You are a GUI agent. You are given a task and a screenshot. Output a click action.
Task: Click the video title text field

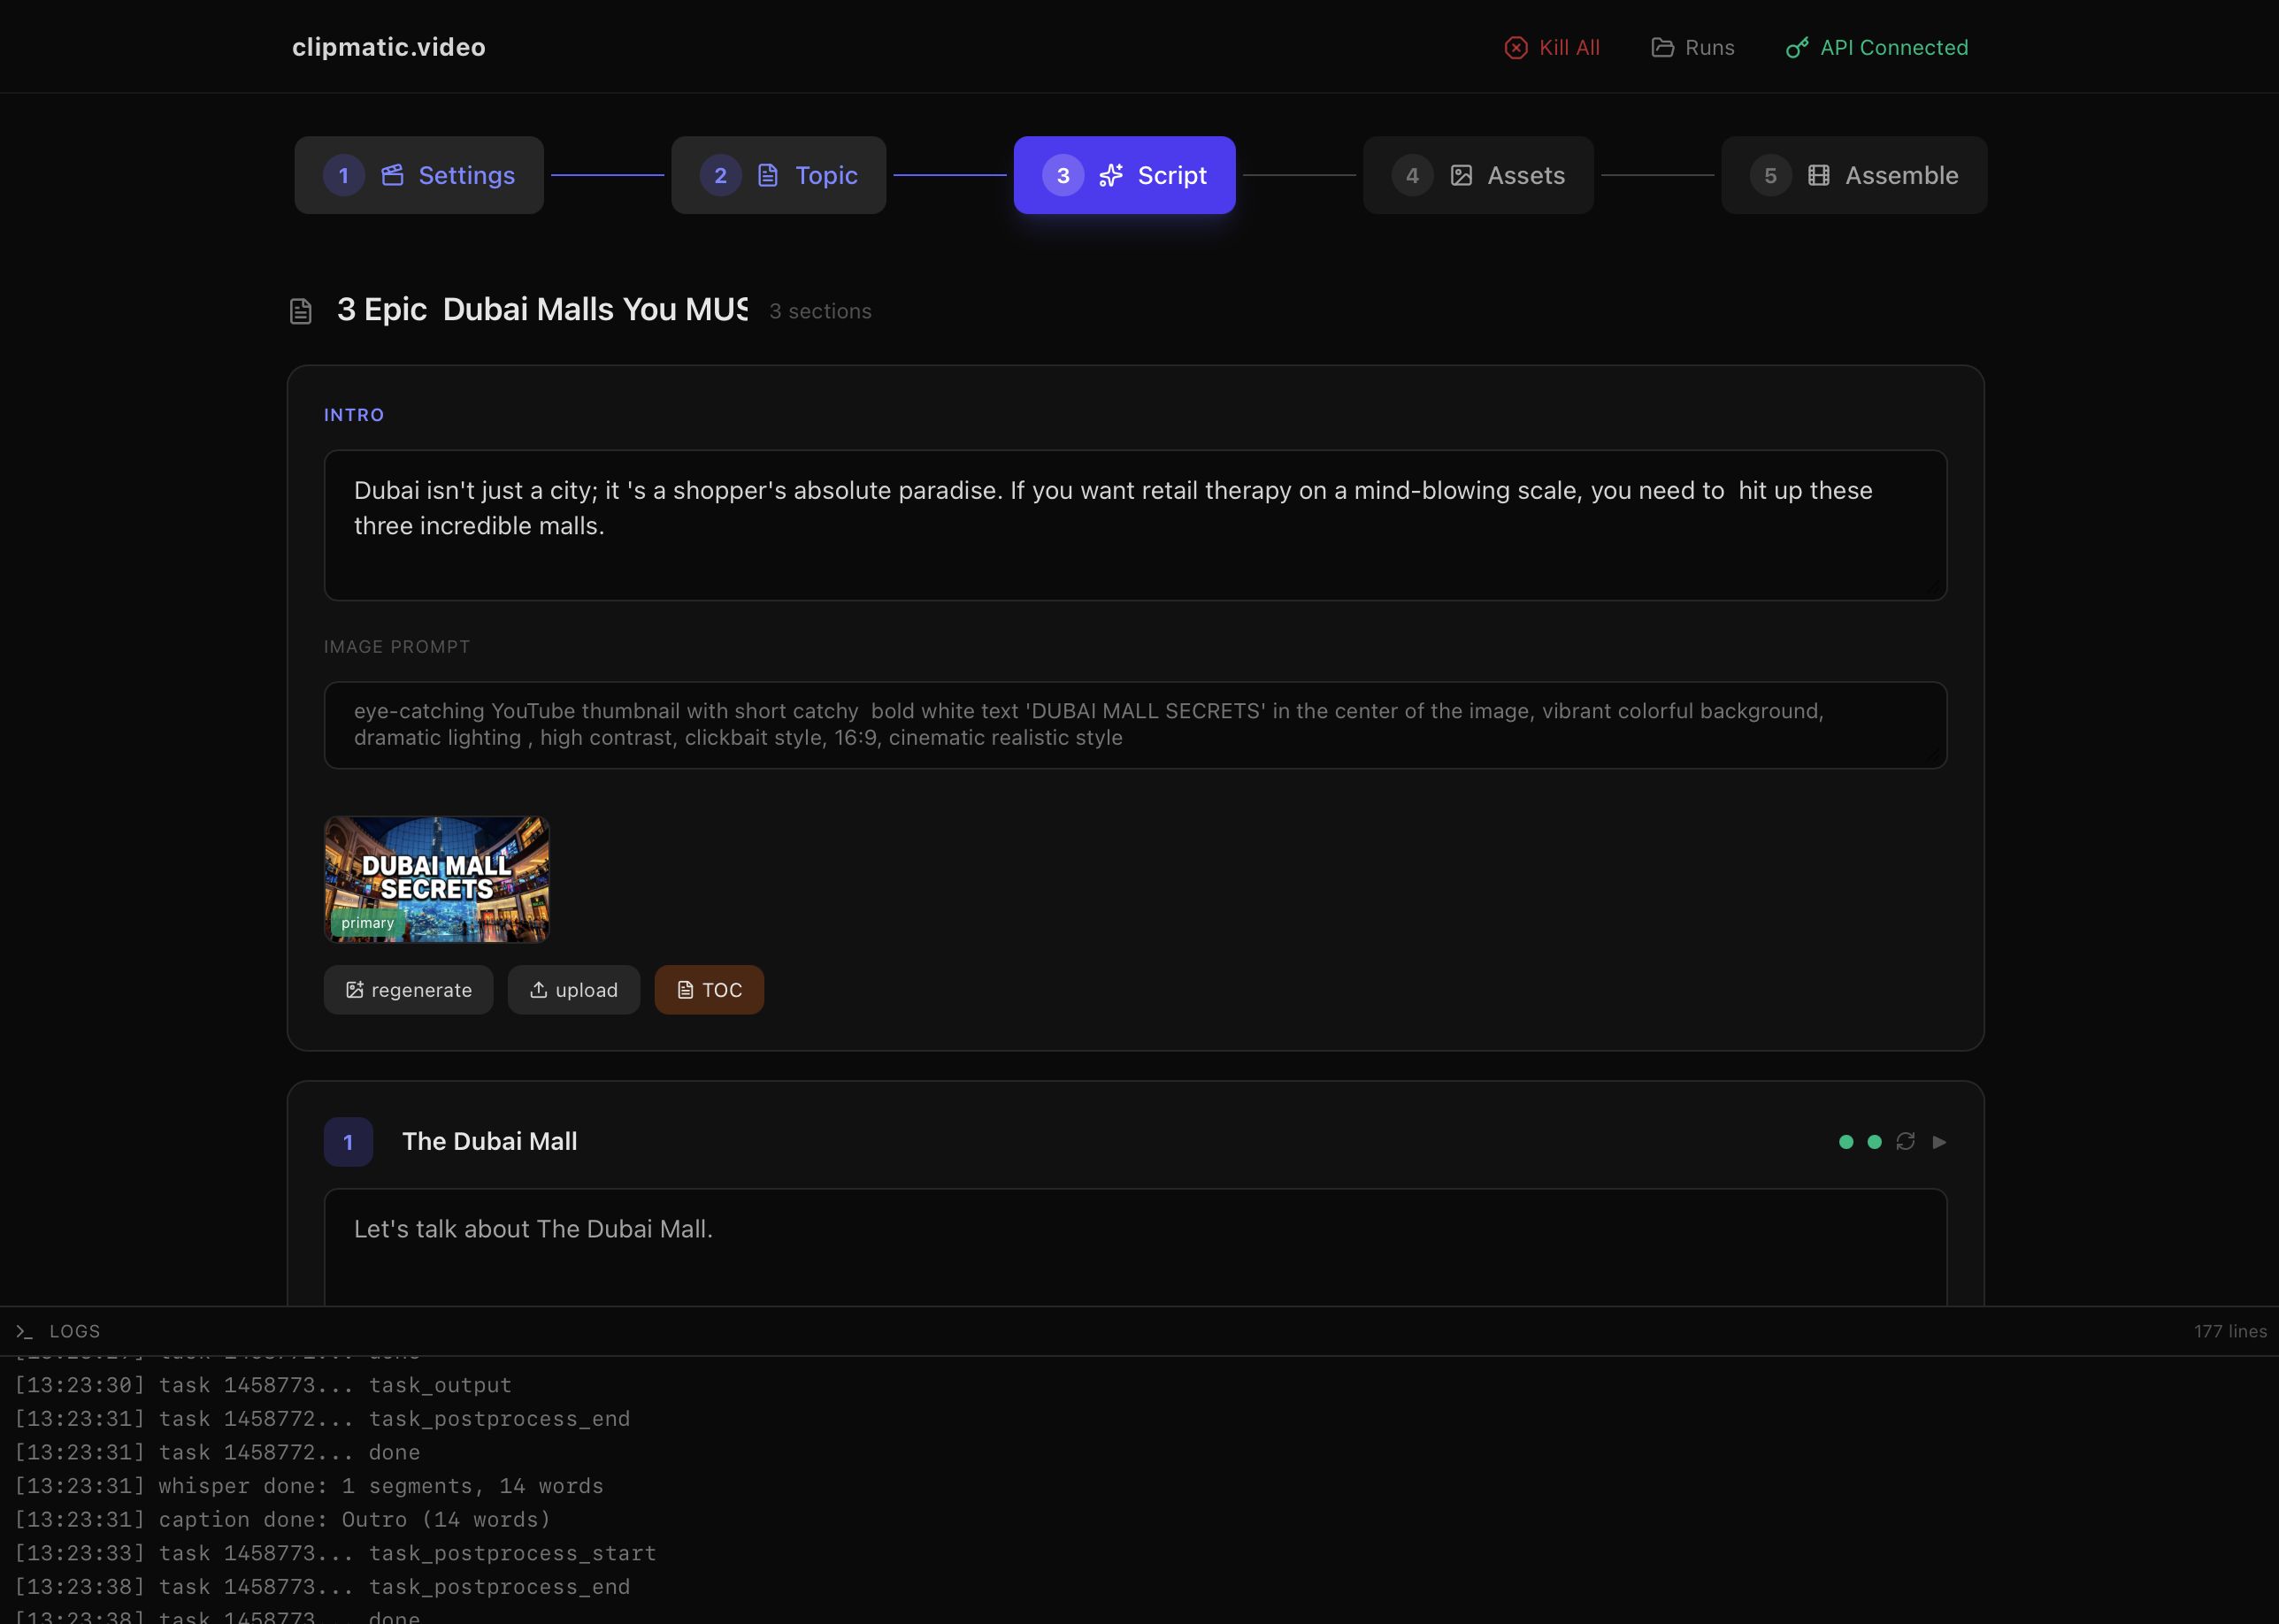(541, 310)
